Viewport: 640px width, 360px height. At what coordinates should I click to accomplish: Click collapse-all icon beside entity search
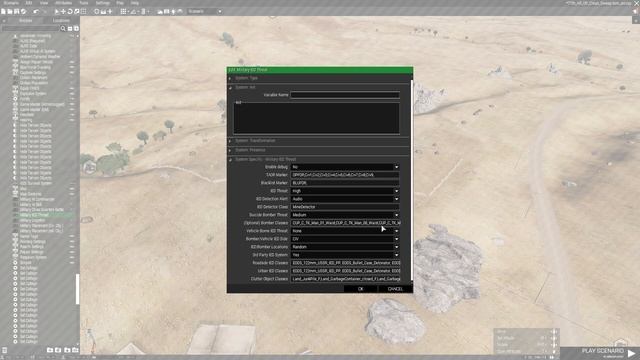pyautogui.click(x=70, y=29)
